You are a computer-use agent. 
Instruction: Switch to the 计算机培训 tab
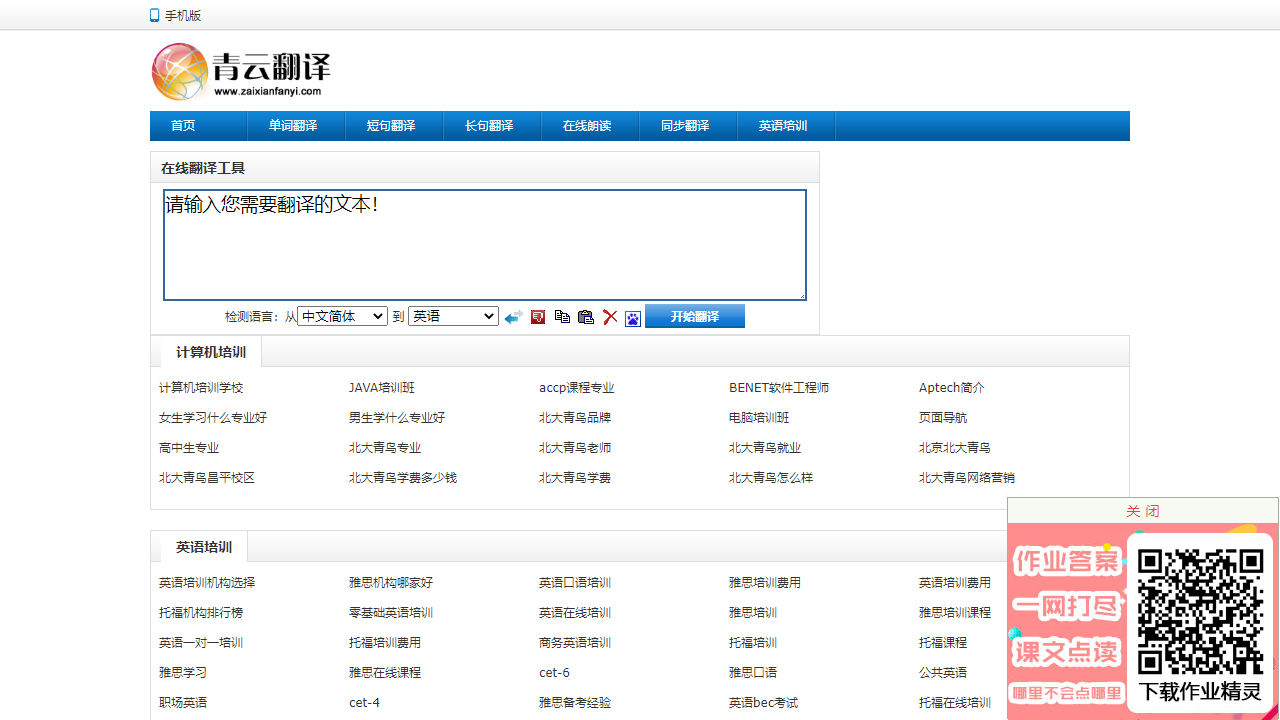pos(211,352)
